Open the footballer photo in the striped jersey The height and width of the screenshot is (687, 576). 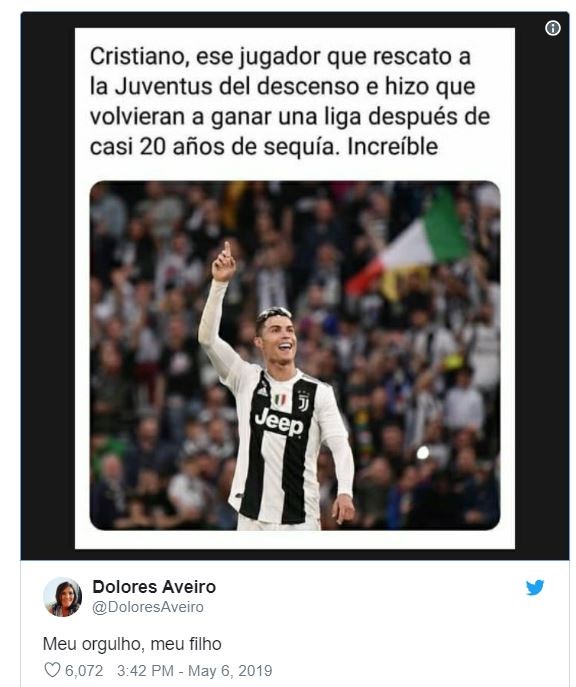pyautogui.click(x=295, y=355)
